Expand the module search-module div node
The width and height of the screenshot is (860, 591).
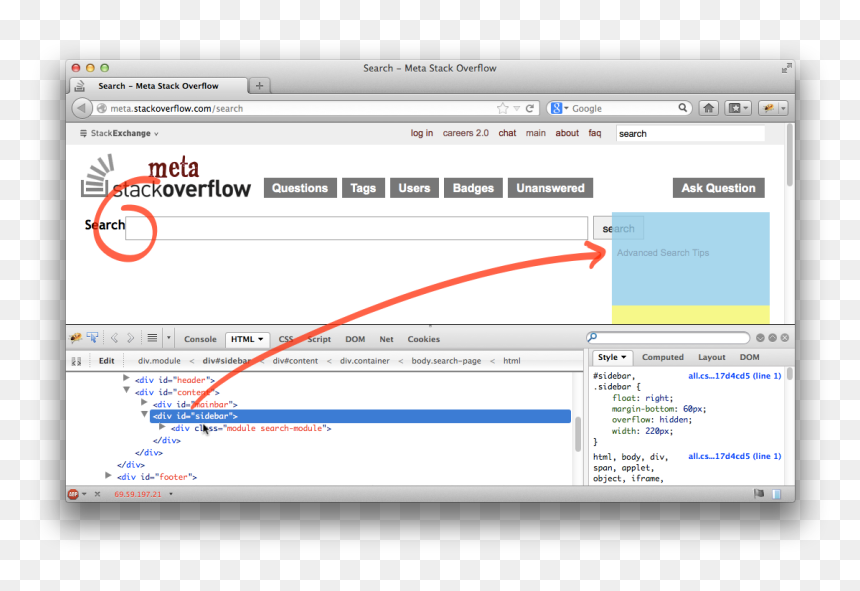(162, 427)
